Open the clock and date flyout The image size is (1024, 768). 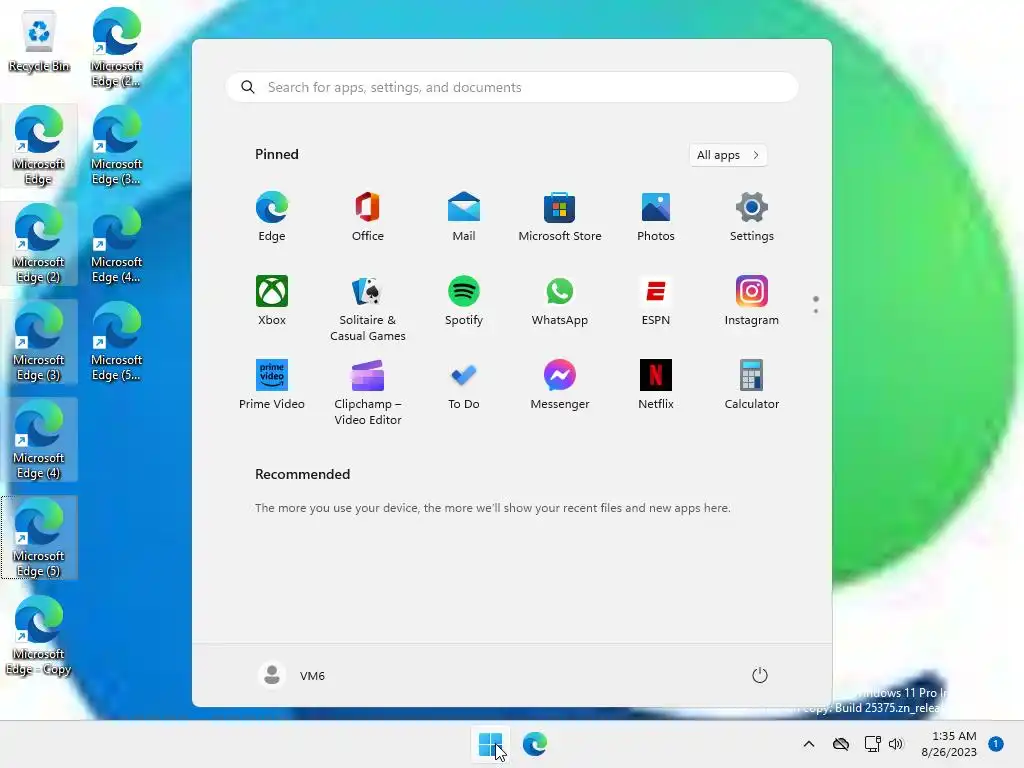point(949,744)
